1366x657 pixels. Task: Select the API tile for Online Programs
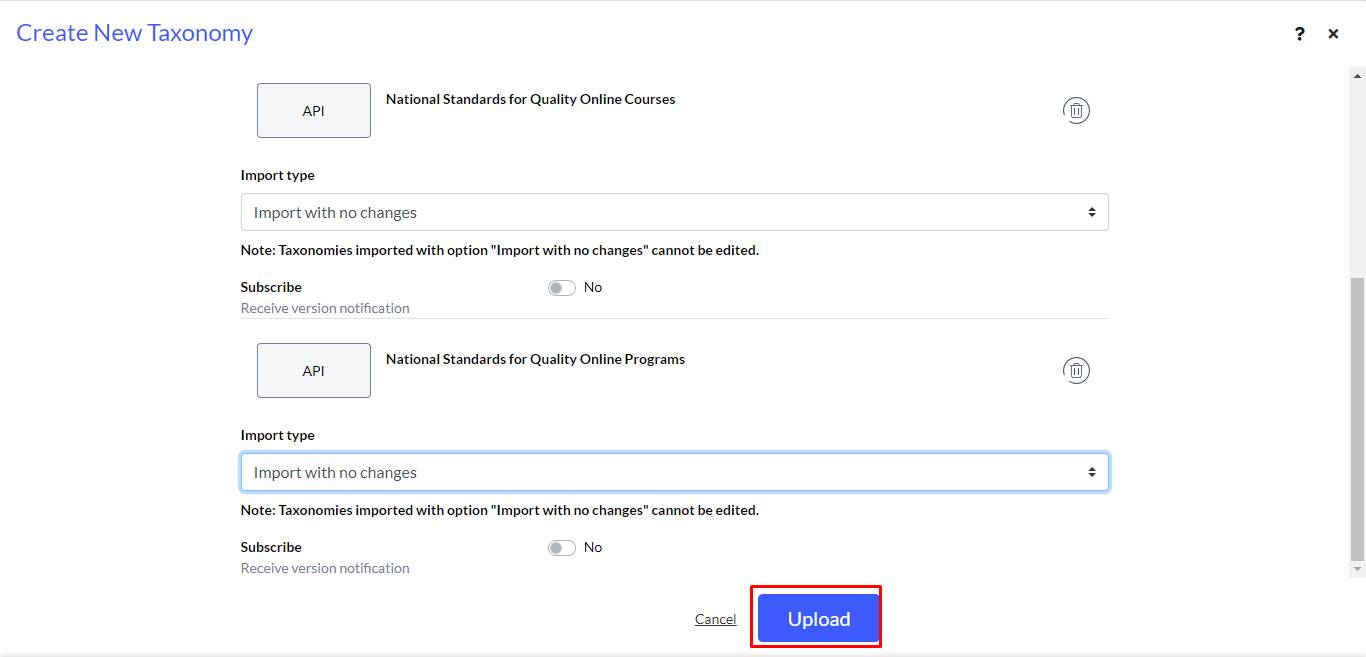[314, 370]
